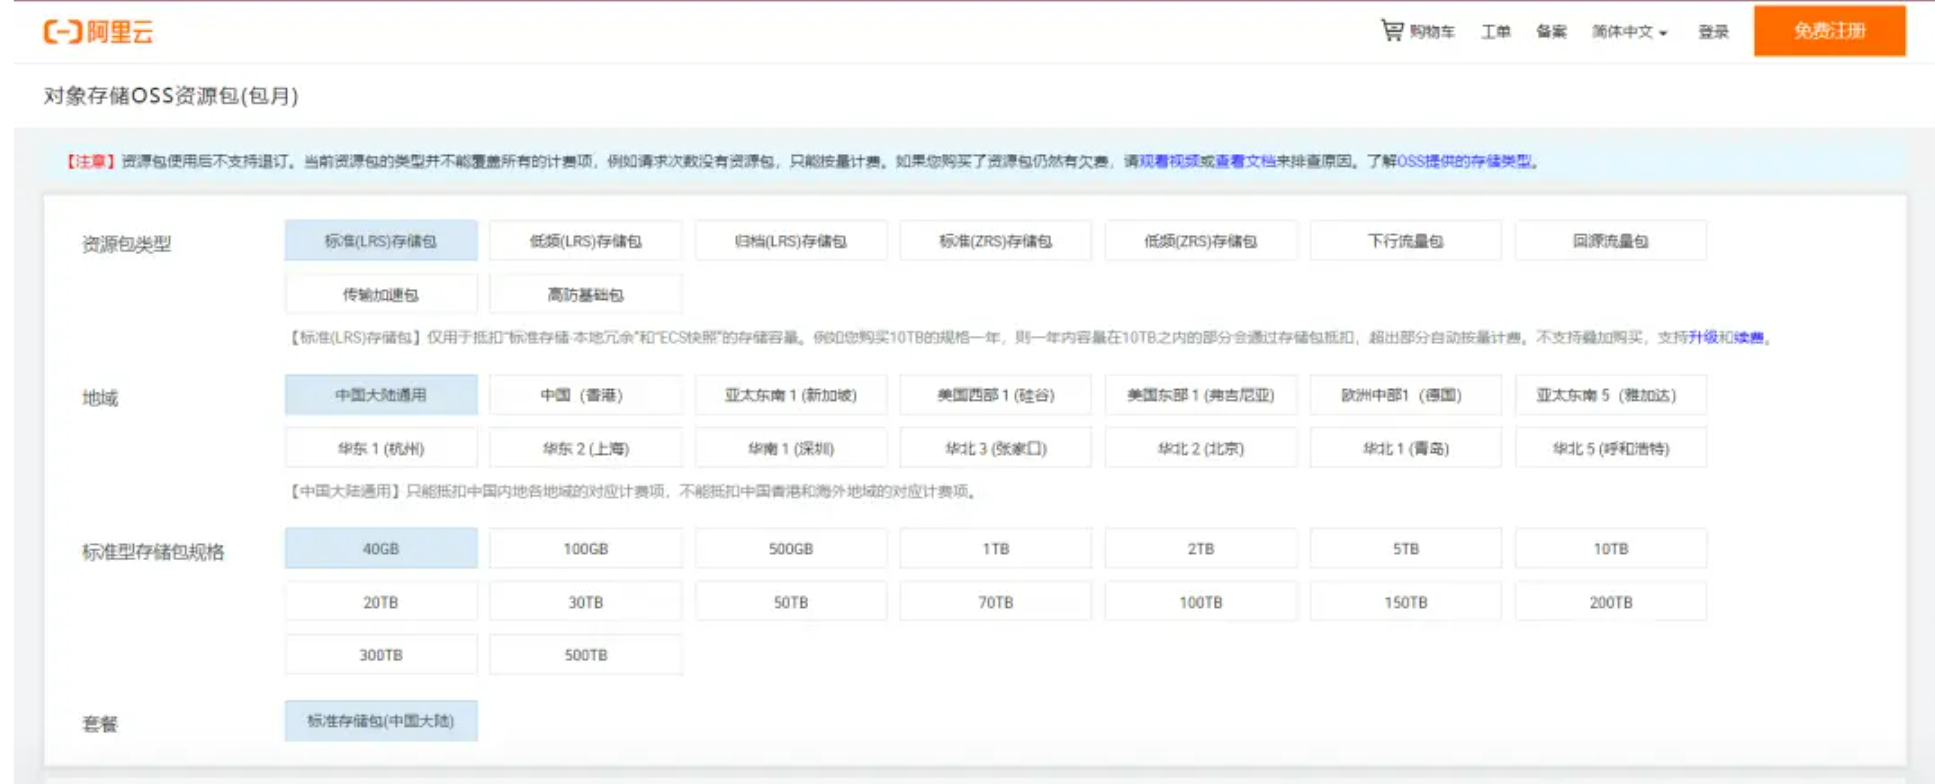Select 传输加速包 package type
Viewport: 1935px width, 784px height.
point(381,295)
